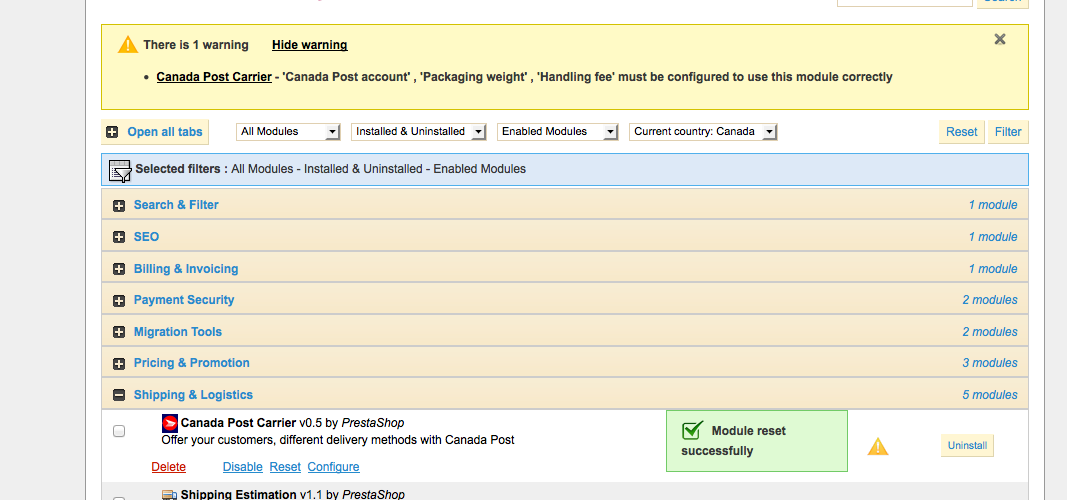Screen dimensions: 1067x500
Task: Click the Canada Post Carrier module logo
Action: pos(170,424)
